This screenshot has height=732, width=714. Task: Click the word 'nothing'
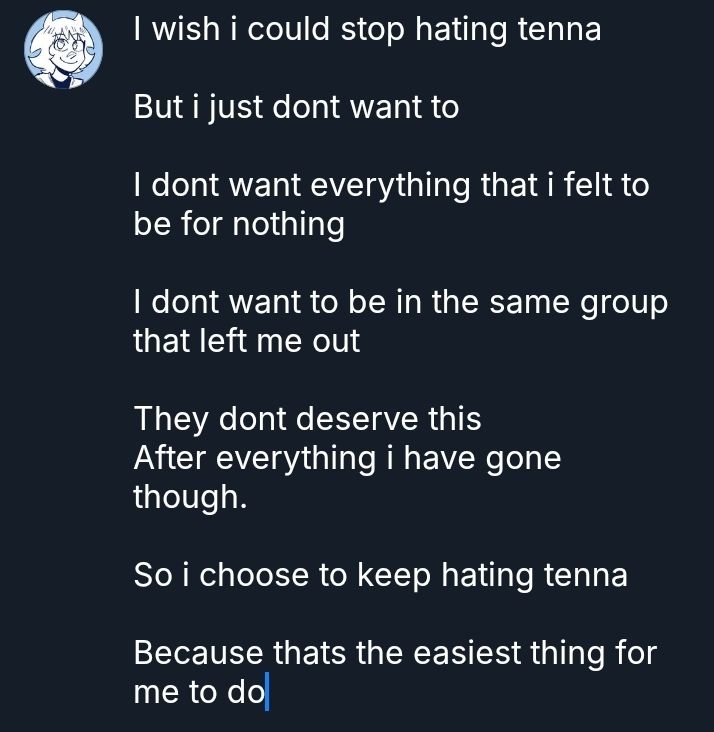click(x=288, y=225)
